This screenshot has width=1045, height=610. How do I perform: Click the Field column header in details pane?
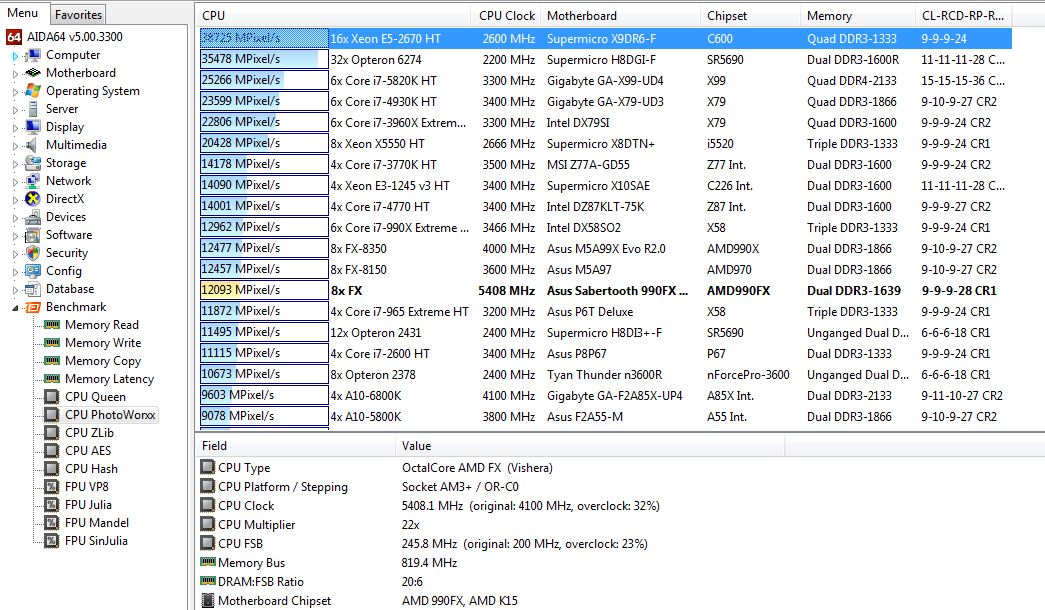point(295,446)
